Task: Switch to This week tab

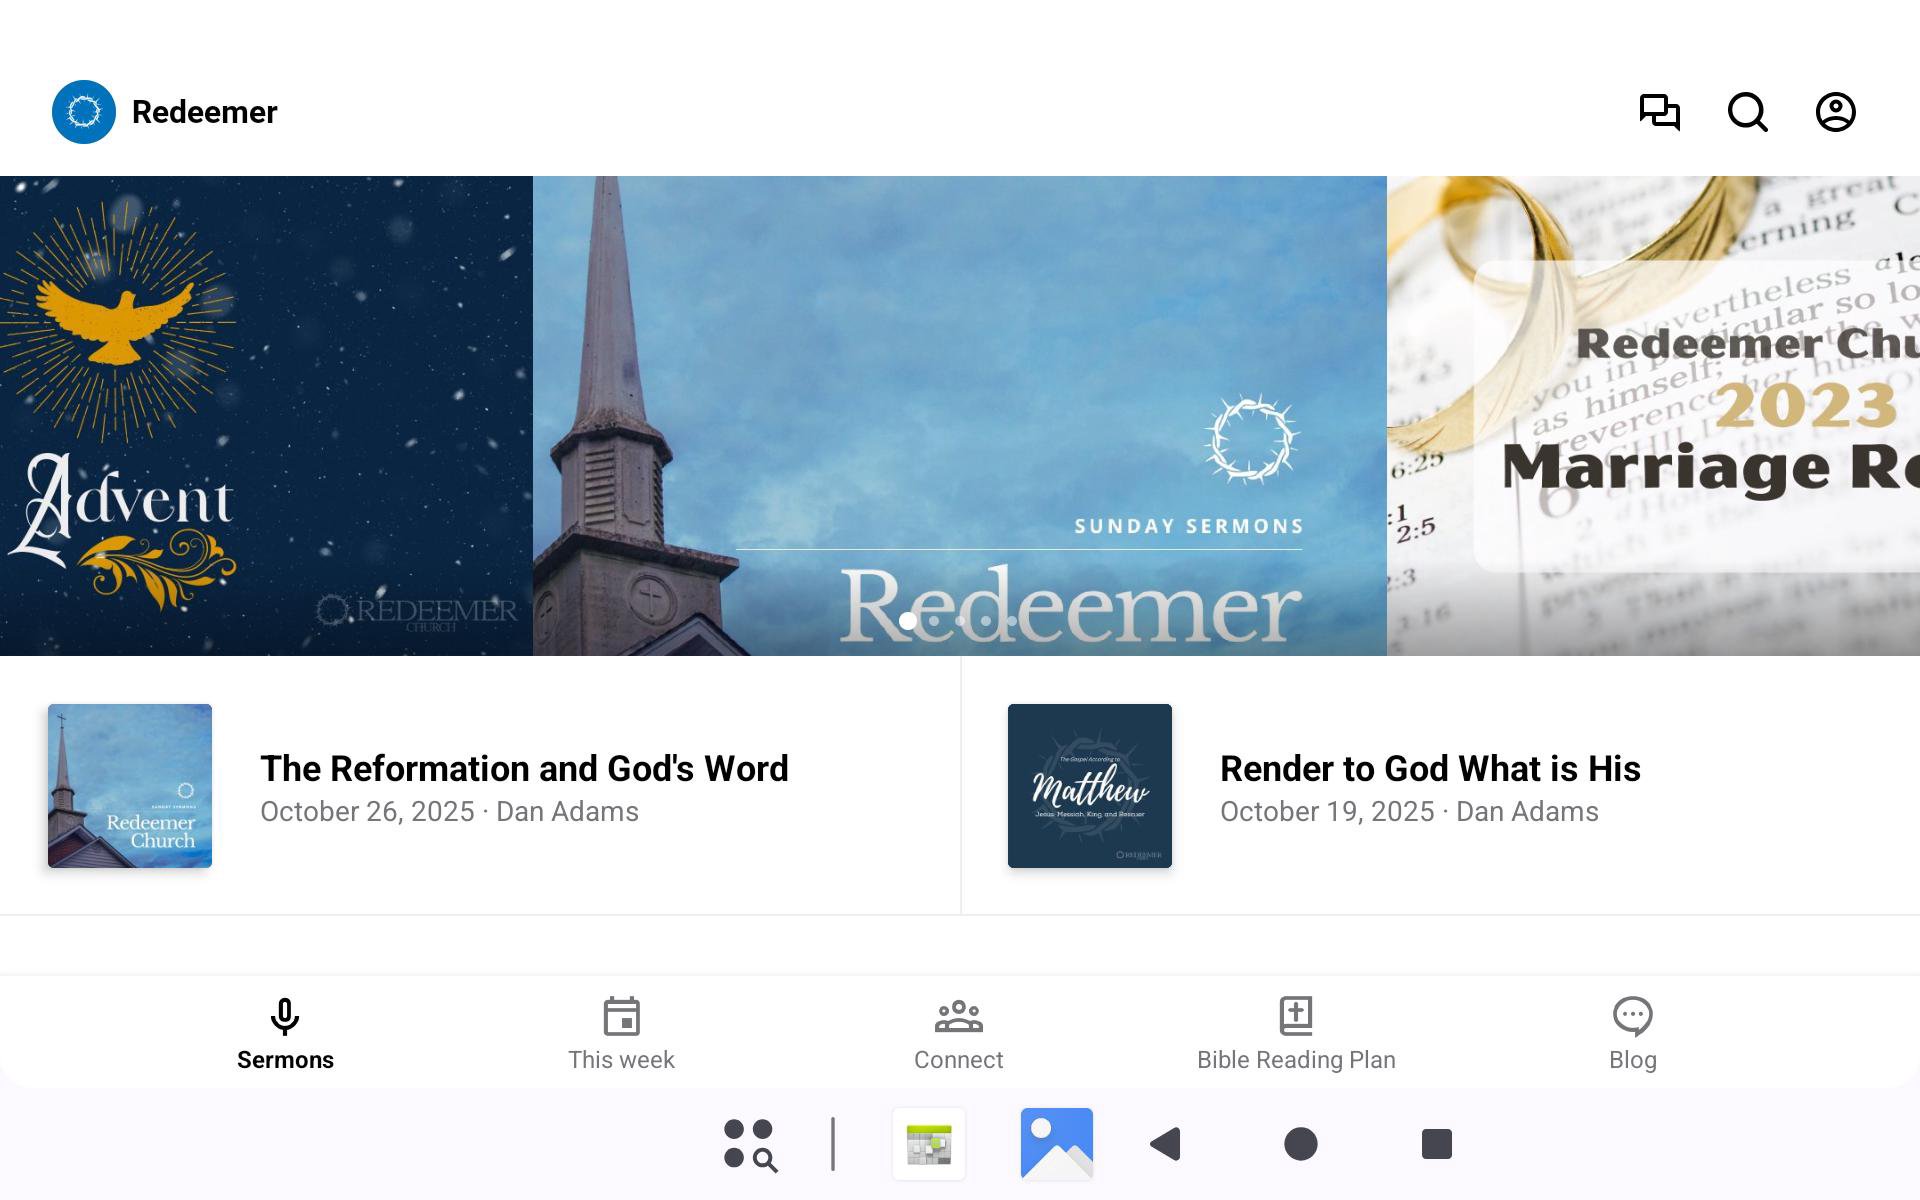Action: click(621, 1034)
